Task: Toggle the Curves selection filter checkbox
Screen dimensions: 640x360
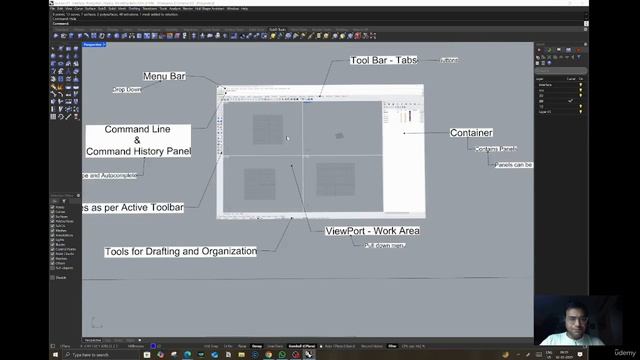Action: coord(53,212)
